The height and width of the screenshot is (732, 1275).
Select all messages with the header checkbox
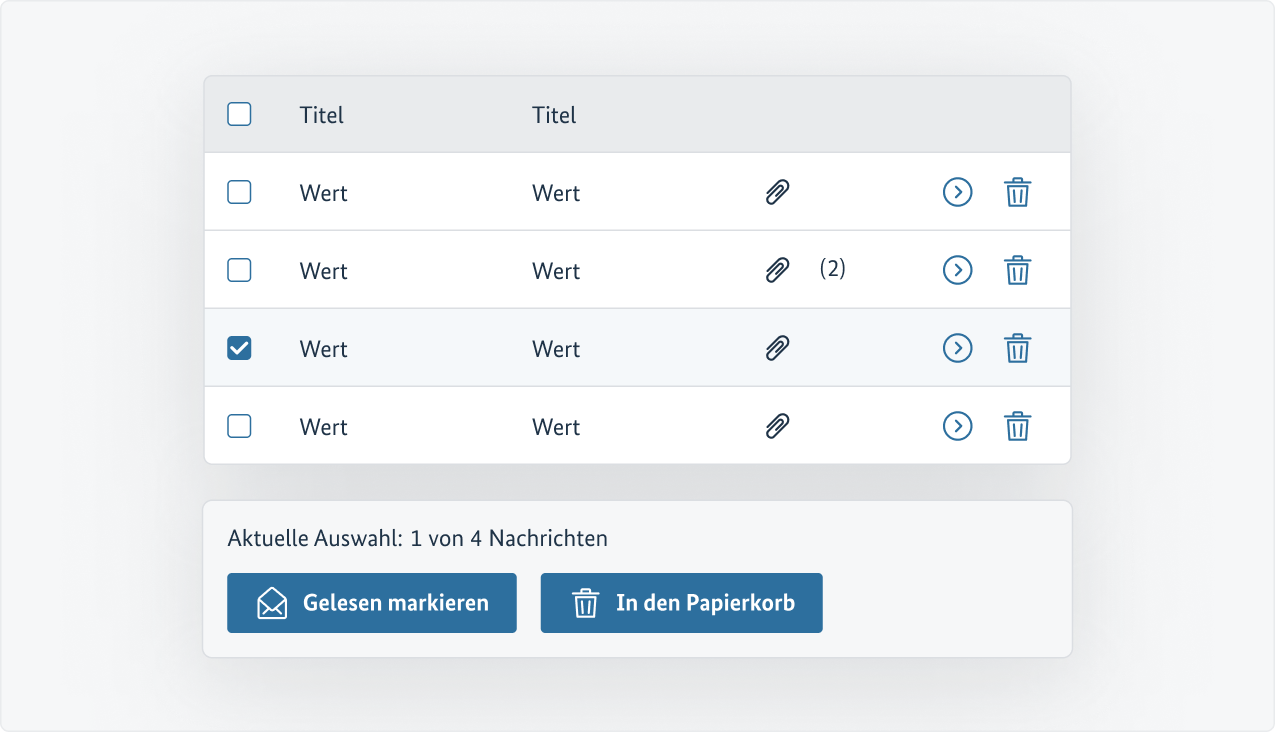tap(239, 114)
